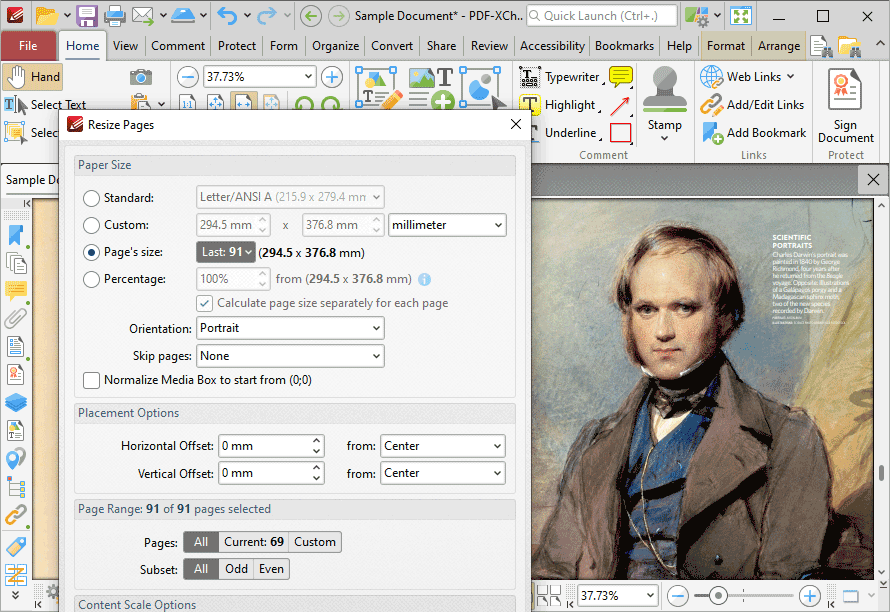Click the Add Text tool icon

pos(431,87)
